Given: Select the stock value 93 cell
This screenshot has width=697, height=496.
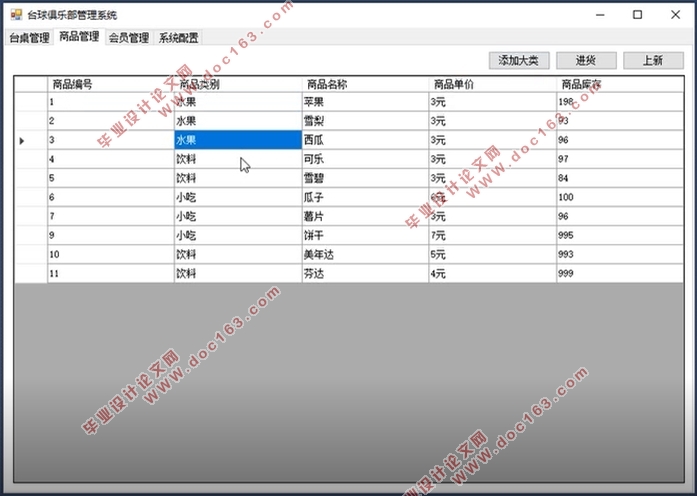Looking at the screenshot, I should coord(620,121).
